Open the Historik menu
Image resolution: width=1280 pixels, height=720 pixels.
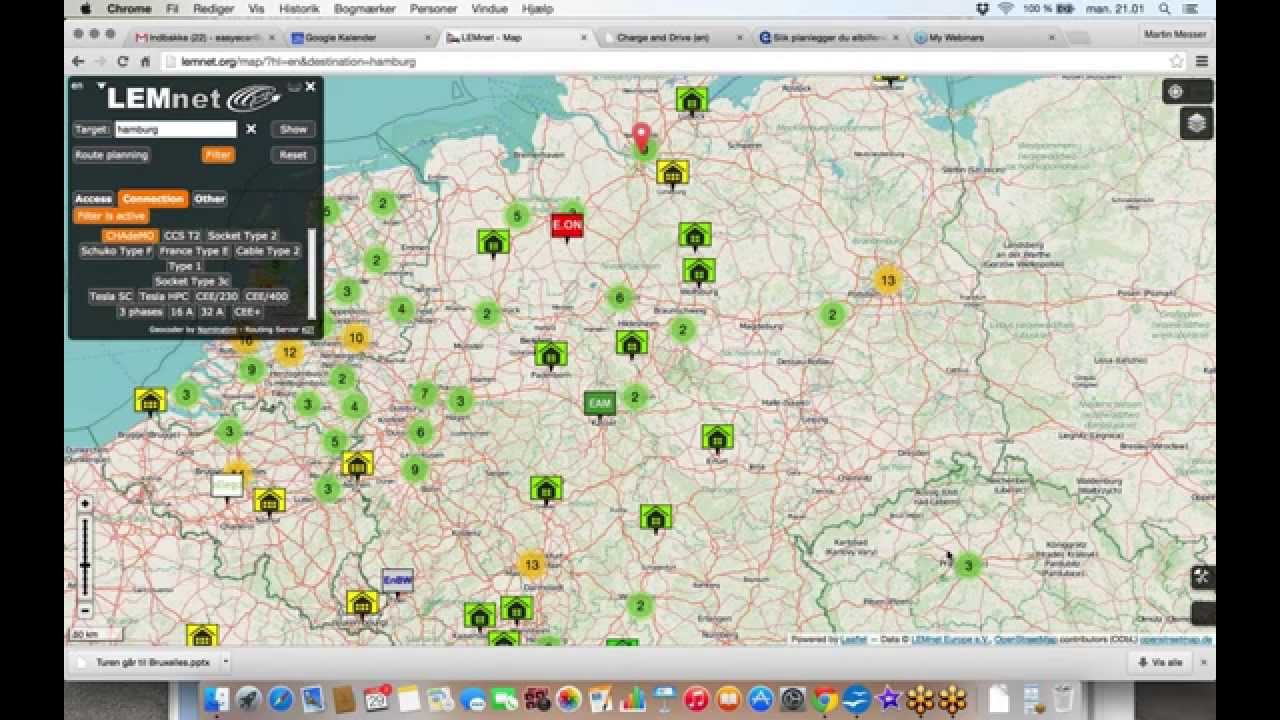[299, 9]
